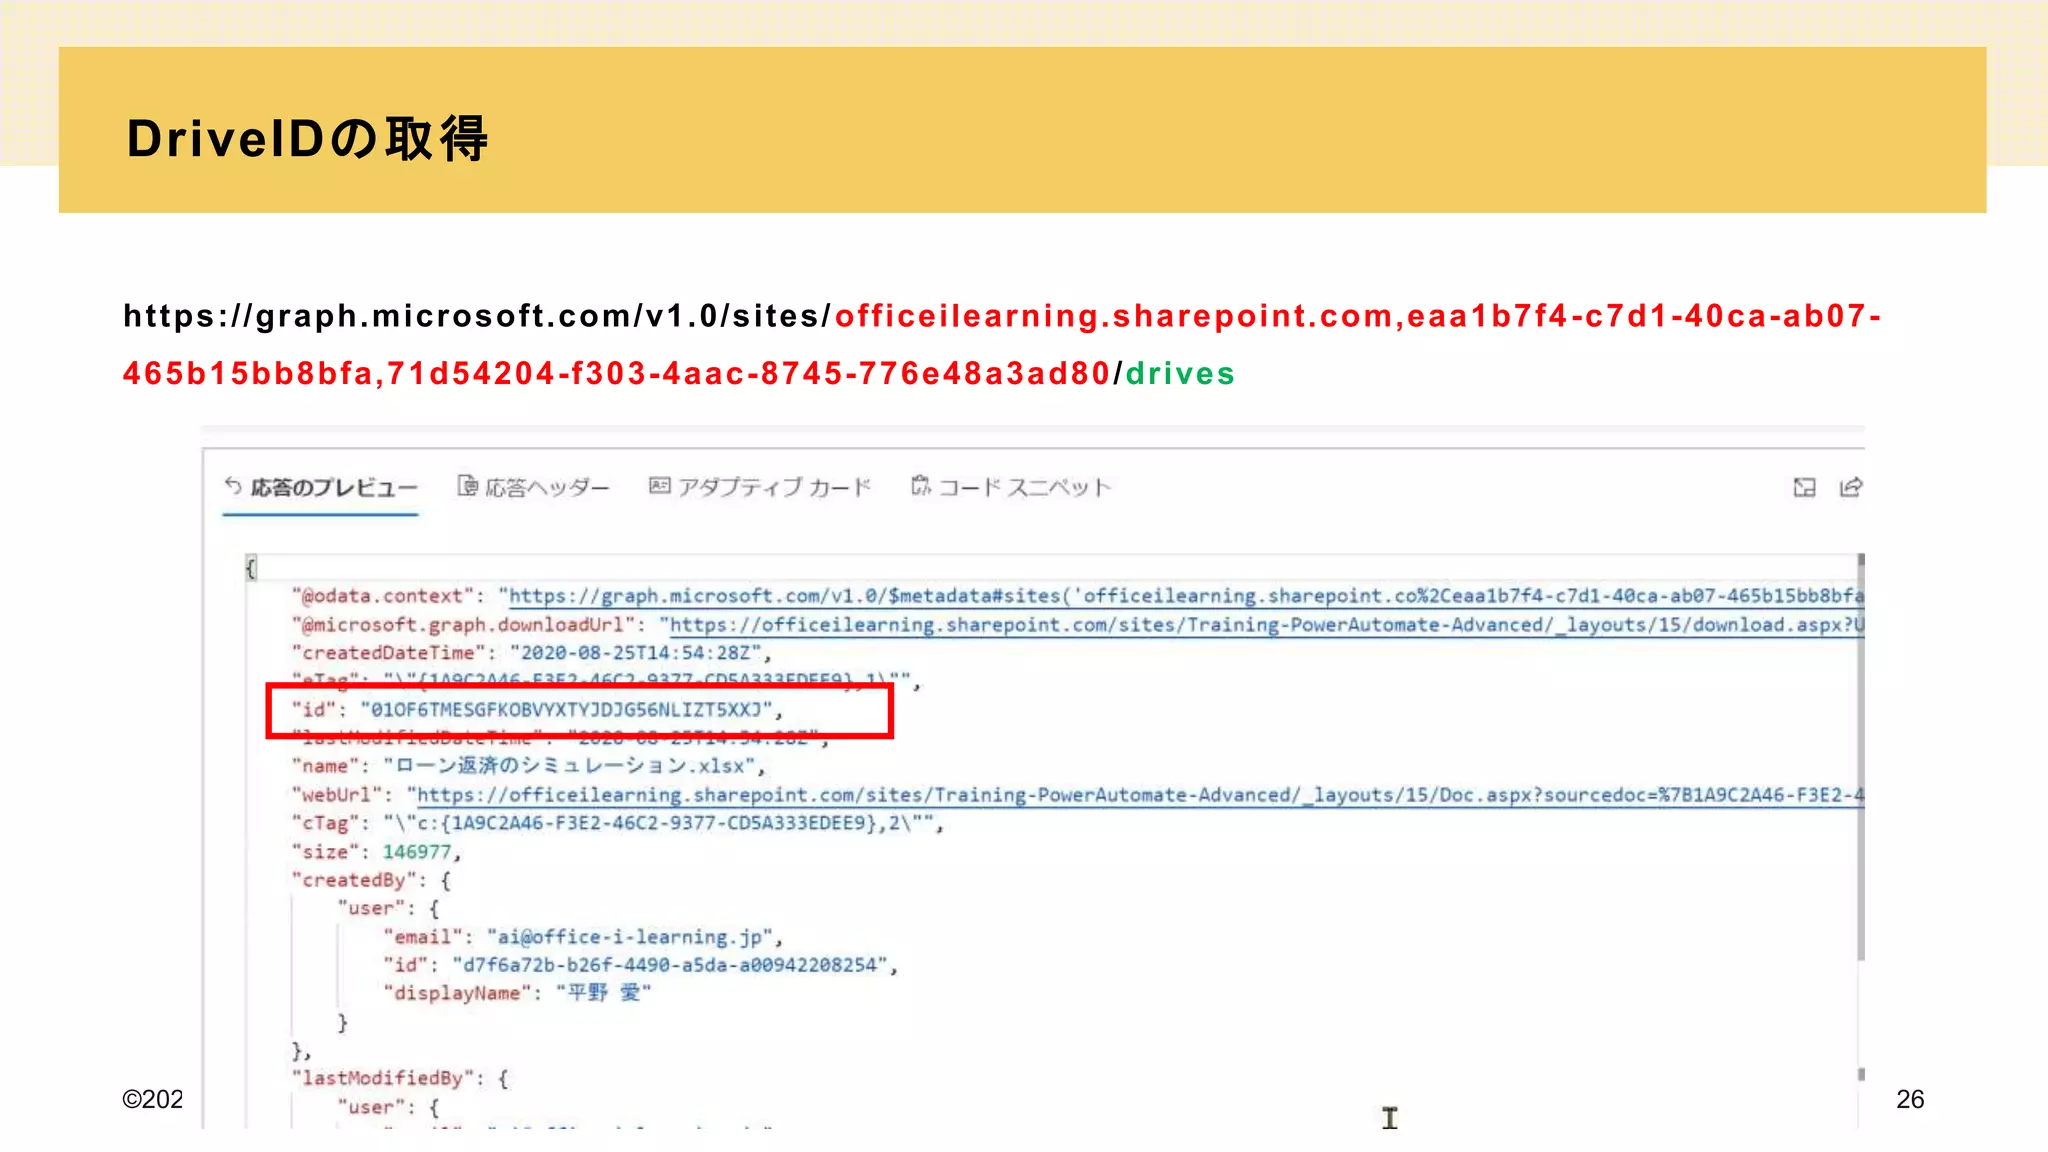Click the name value ローン返済のシミュレーション.xlsx

(x=570, y=766)
